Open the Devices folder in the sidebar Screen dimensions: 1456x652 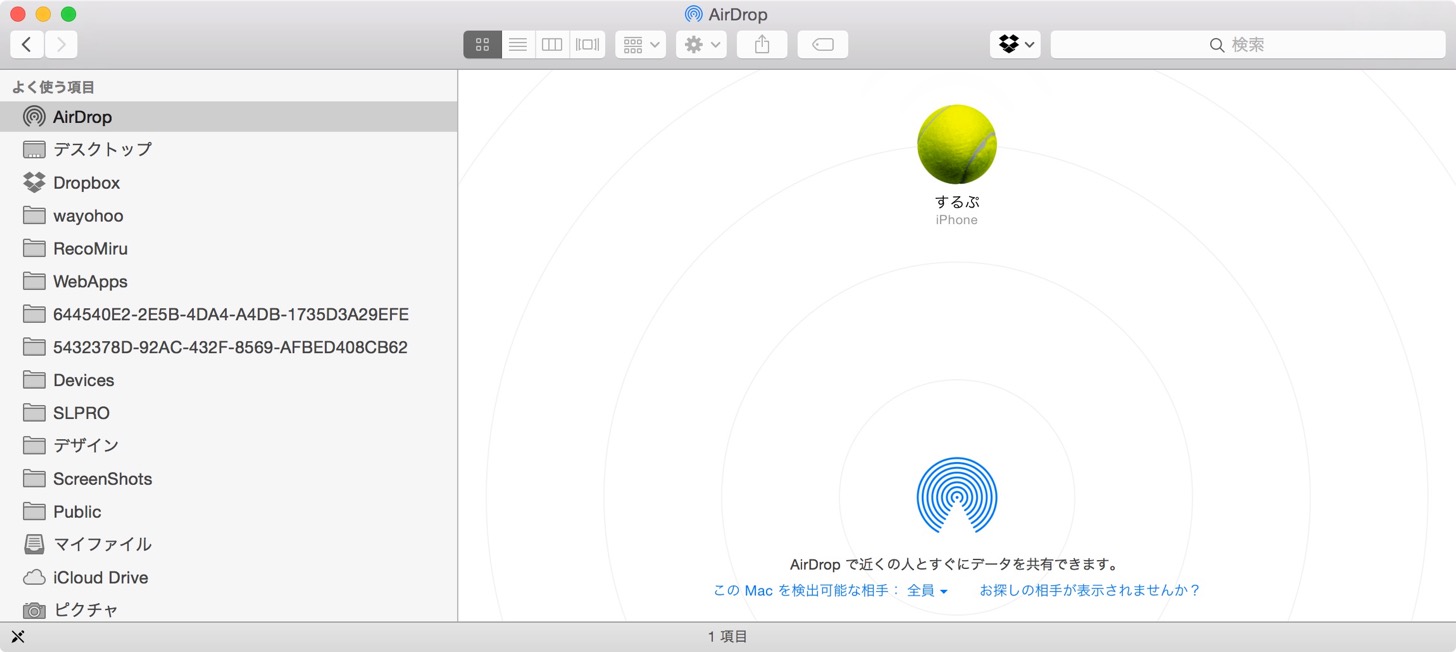point(228,380)
